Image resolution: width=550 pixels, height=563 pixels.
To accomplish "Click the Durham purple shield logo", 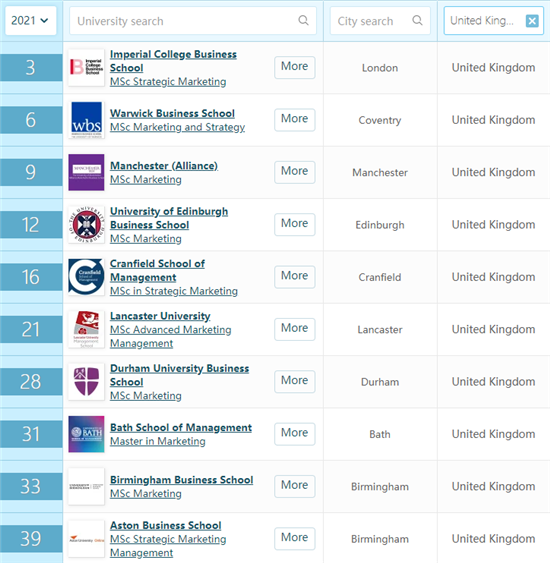I will [87, 382].
